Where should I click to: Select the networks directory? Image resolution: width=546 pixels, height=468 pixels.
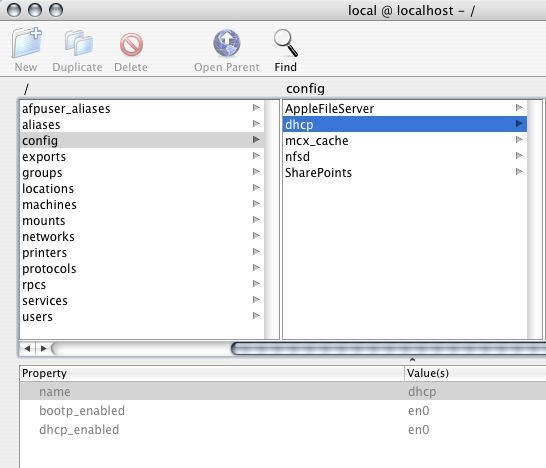[x=142, y=236]
